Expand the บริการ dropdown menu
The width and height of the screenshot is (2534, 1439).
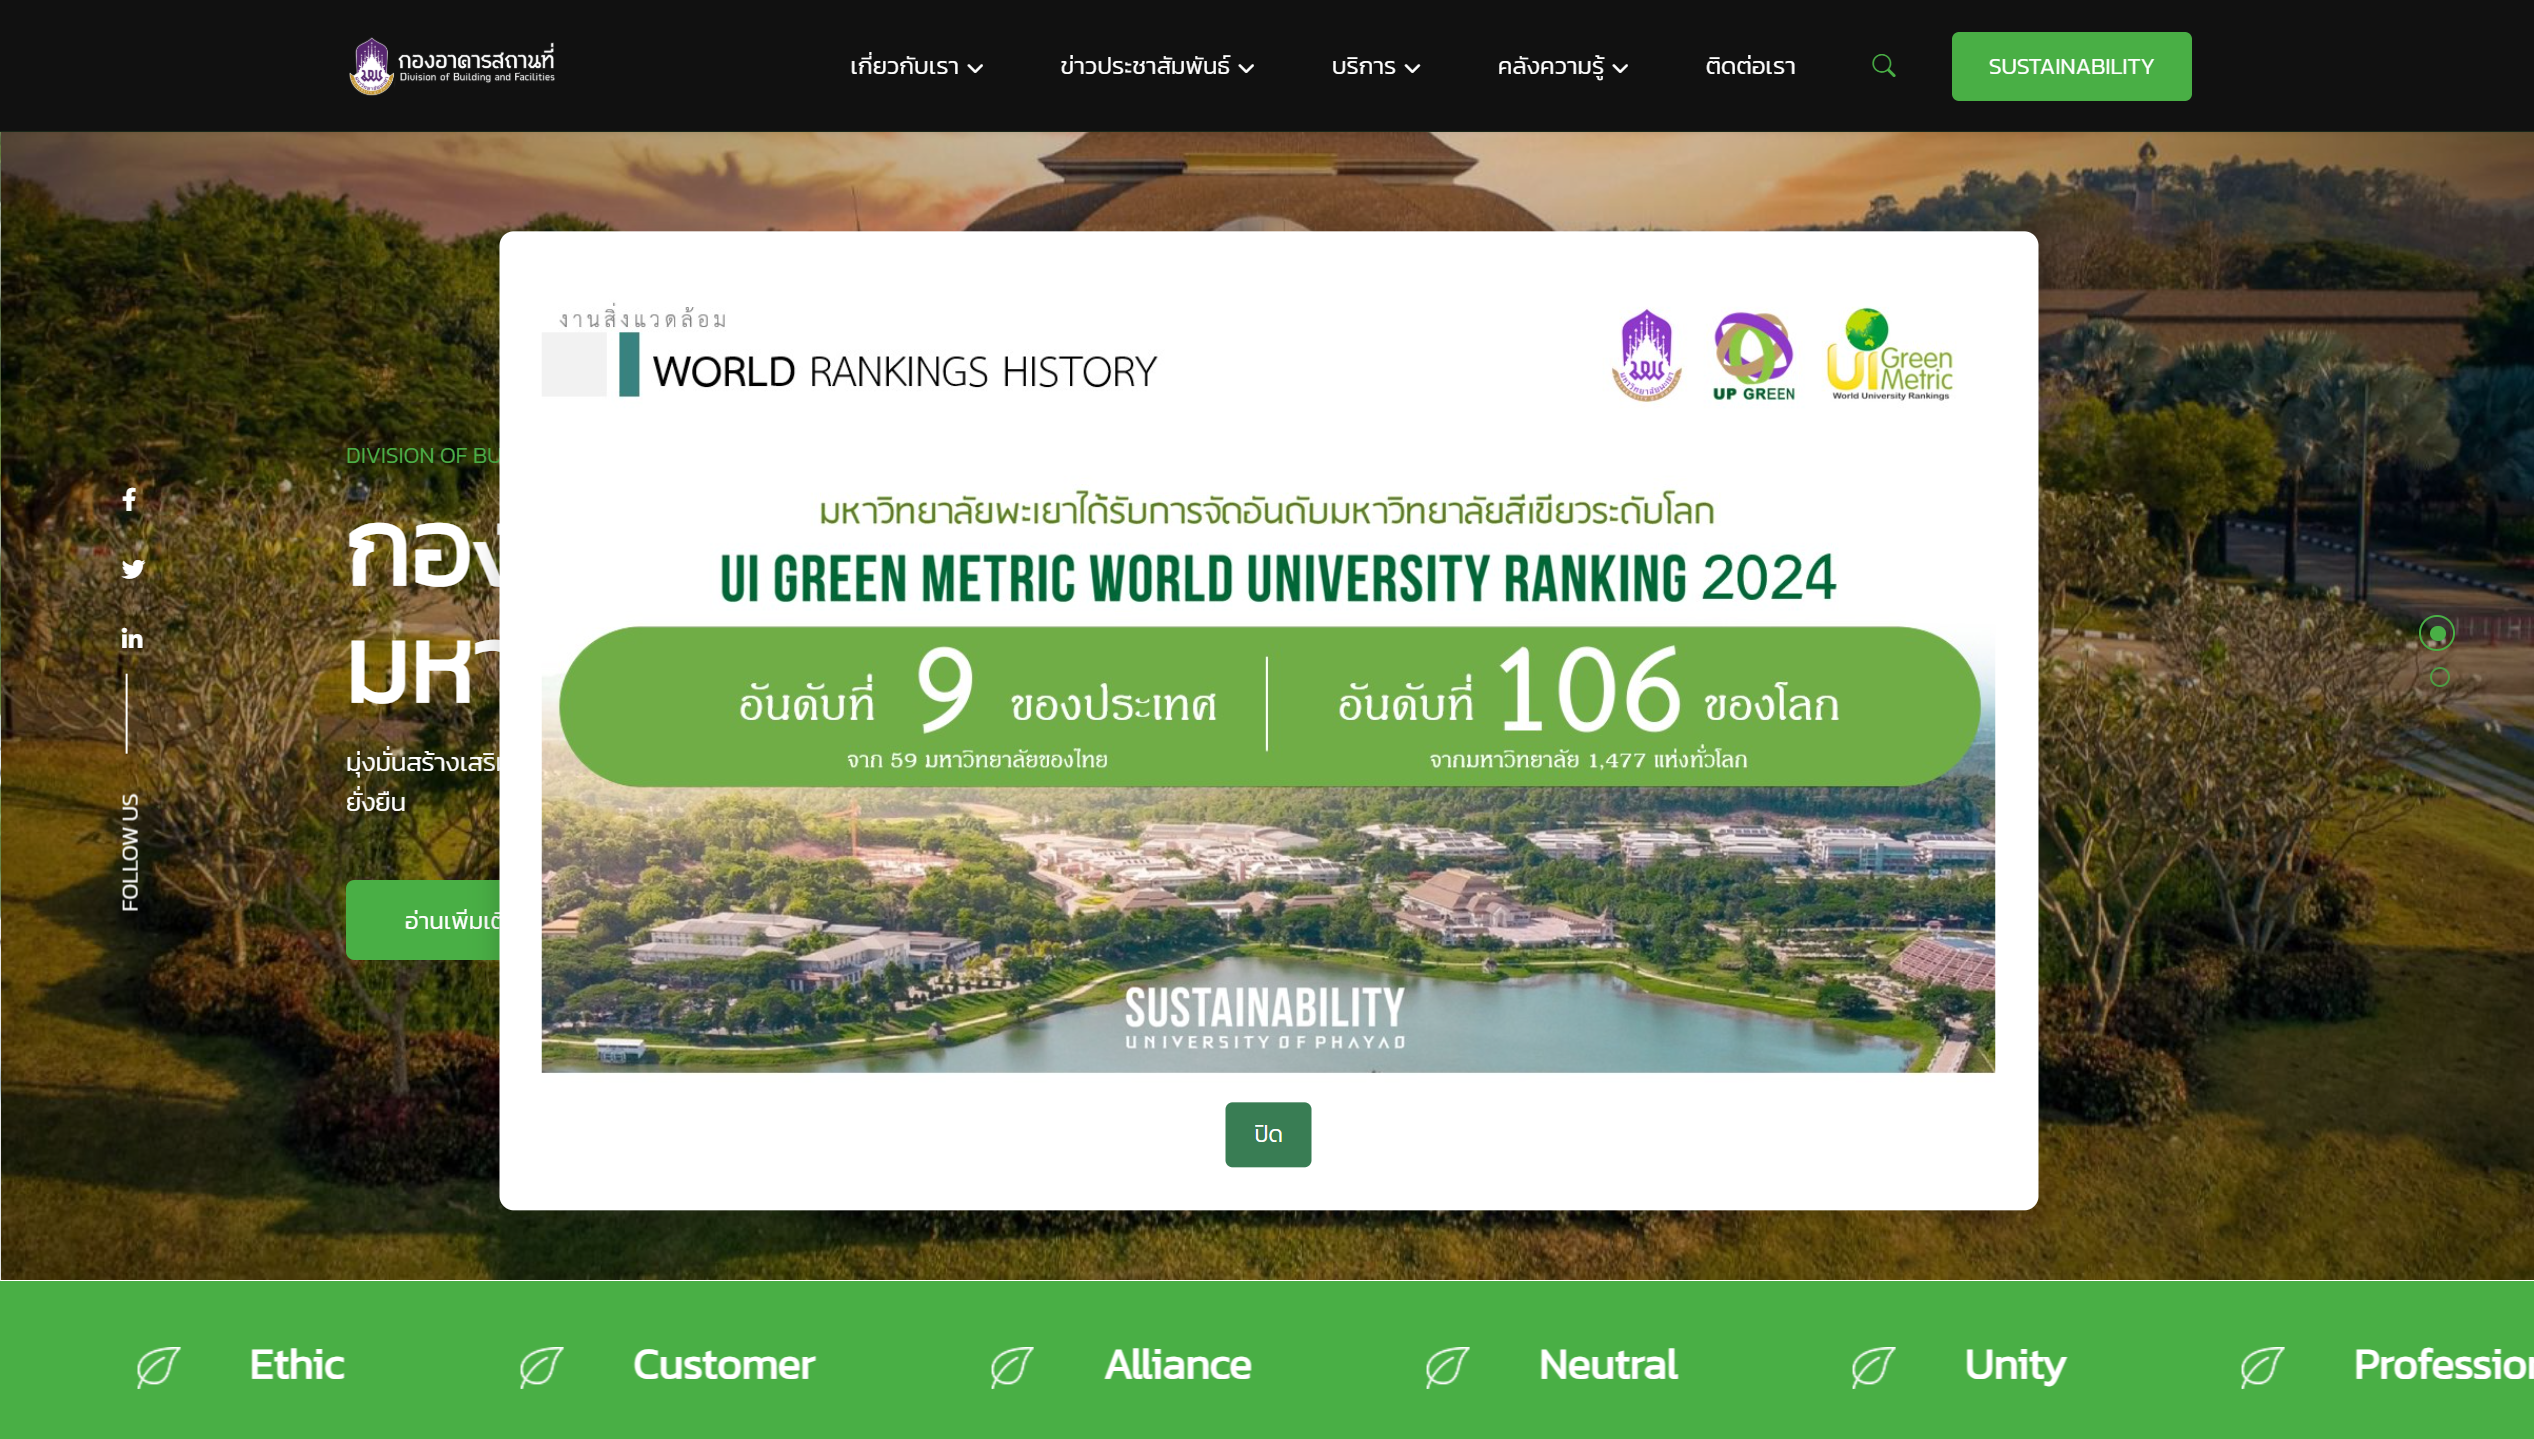[1375, 66]
